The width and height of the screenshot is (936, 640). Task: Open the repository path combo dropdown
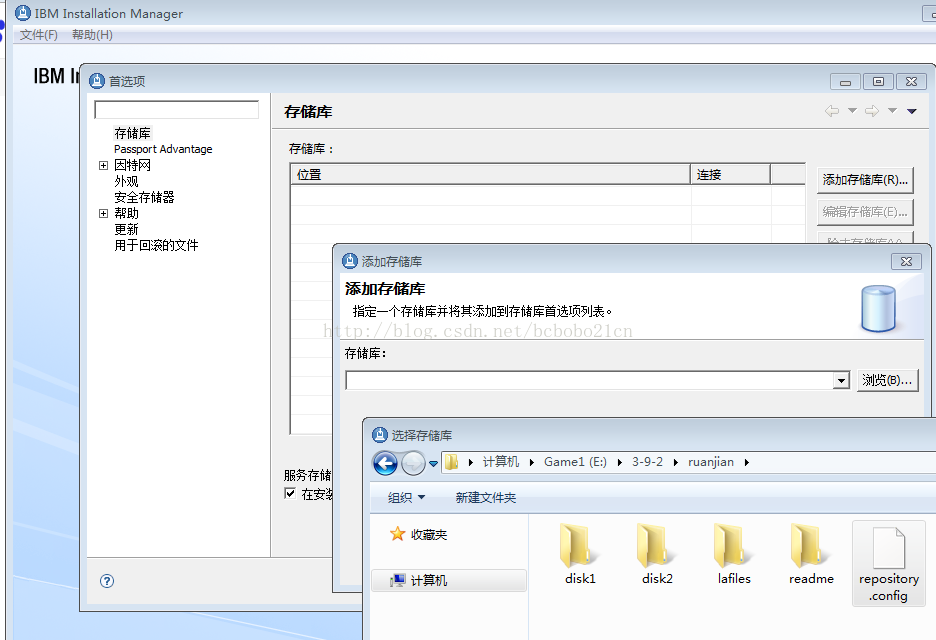pyautogui.click(x=841, y=380)
